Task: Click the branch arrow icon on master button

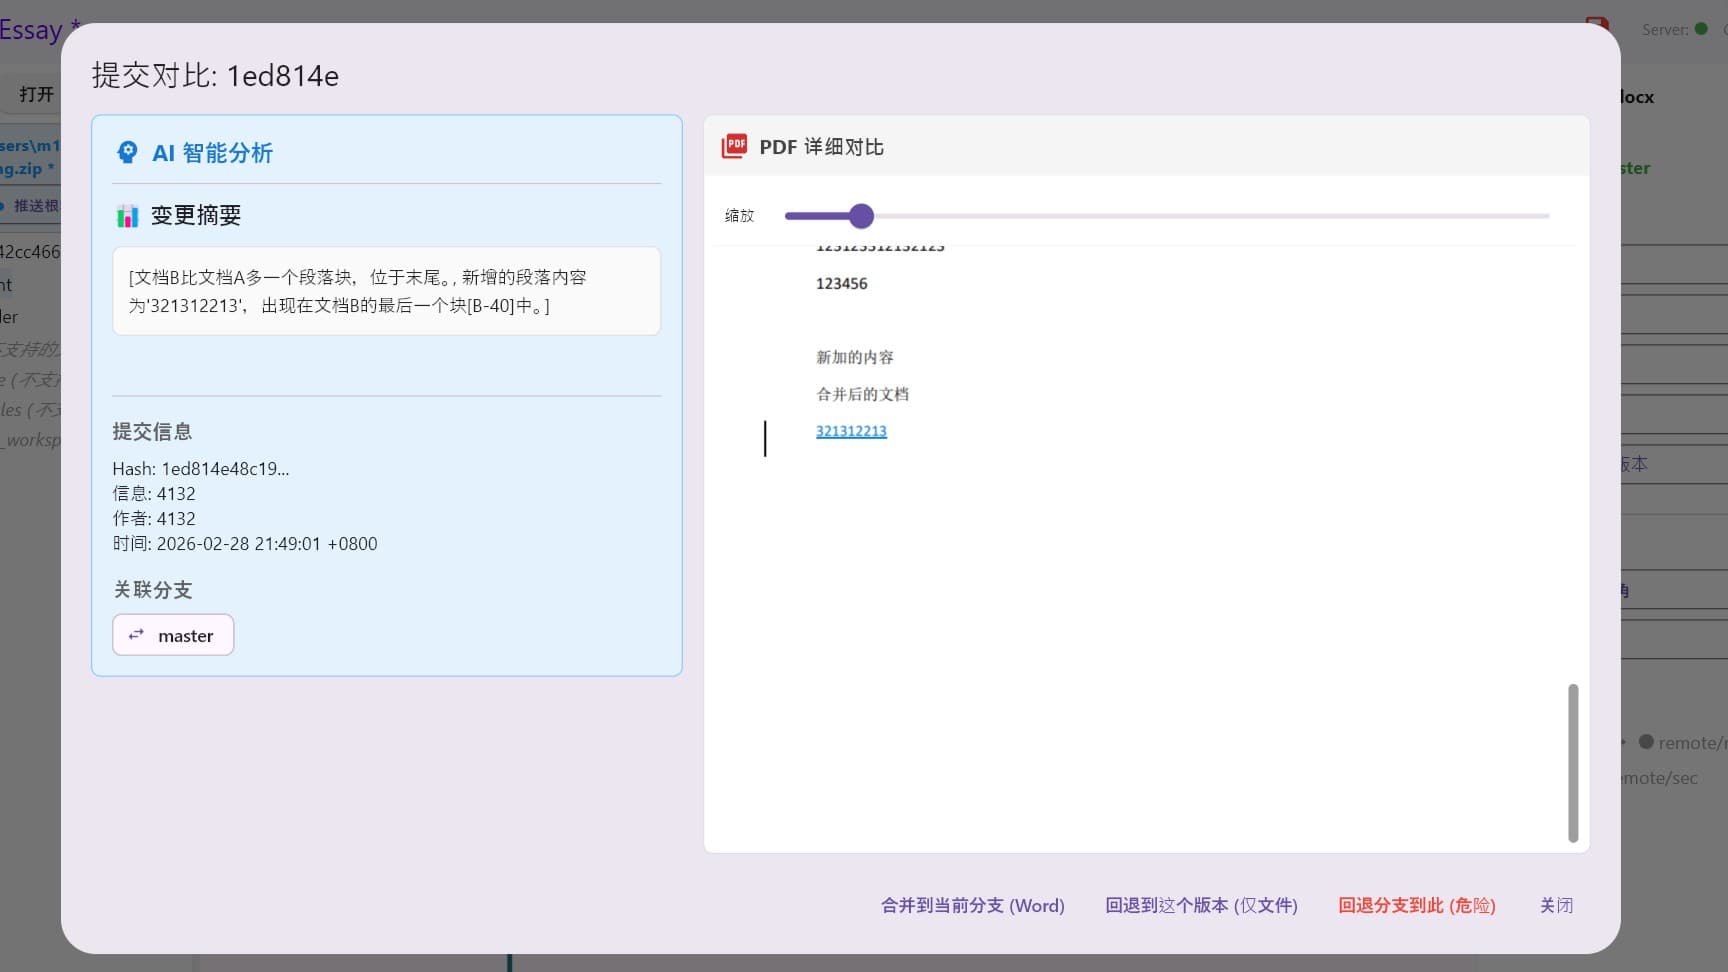Action: point(137,634)
